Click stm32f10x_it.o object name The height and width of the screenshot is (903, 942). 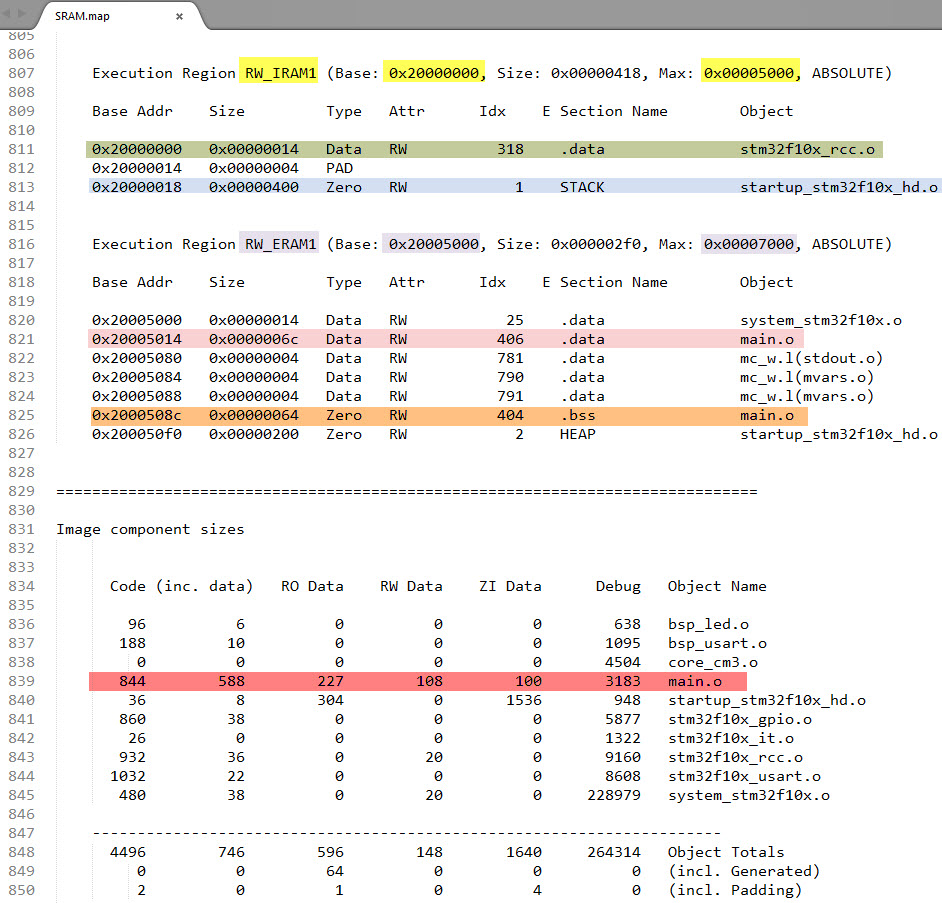click(x=731, y=738)
